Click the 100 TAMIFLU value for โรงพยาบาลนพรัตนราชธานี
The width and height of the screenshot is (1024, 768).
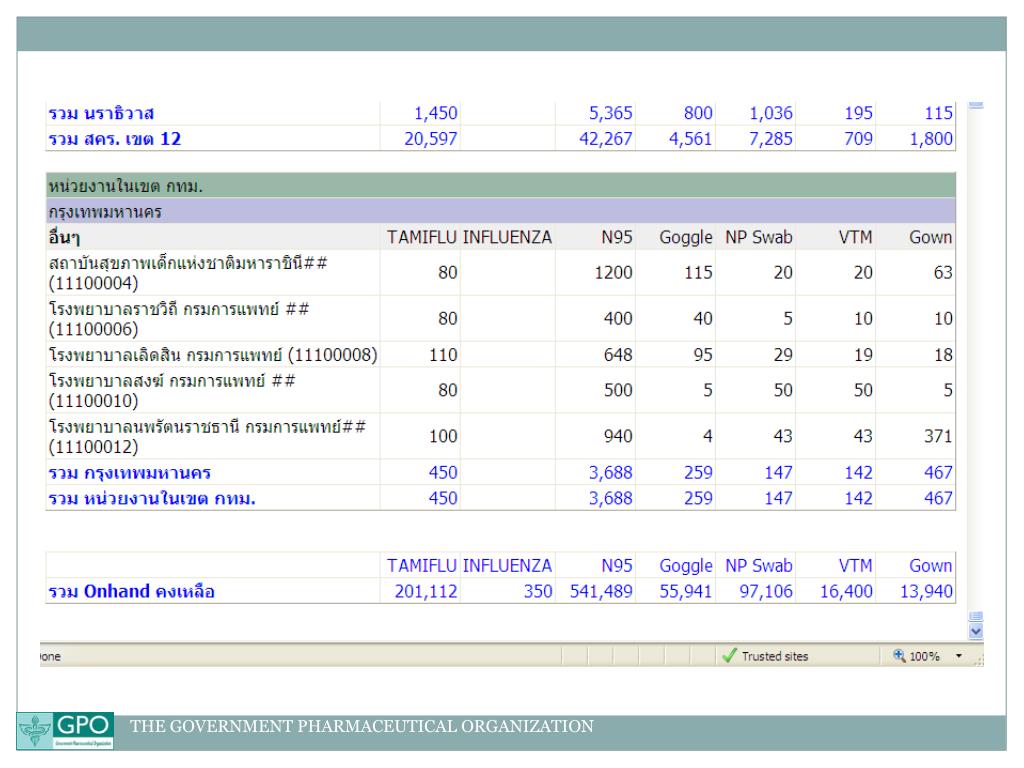tap(443, 436)
